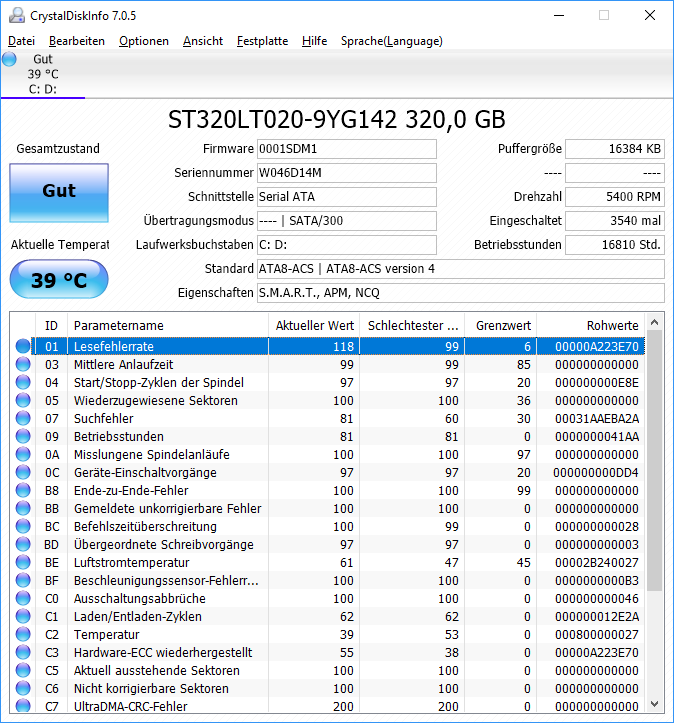674x723 pixels.
Task: Click the status orb for Lesefehlerrate row
Action: point(23,346)
